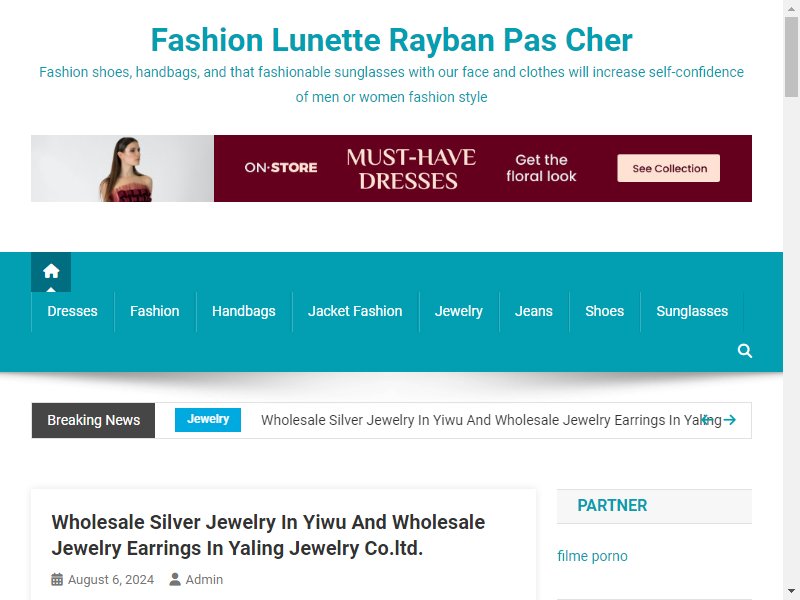Click the Admin author link
The height and width of the screenshot is (600, 800).
click(x=204, y=580)
